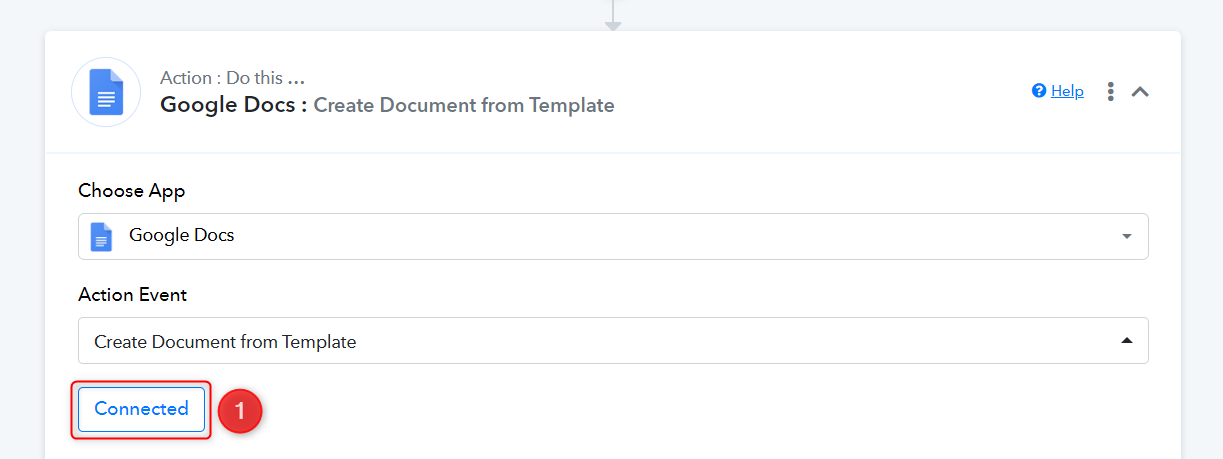
Task: Click the Connected button
Action: (141, 409)
